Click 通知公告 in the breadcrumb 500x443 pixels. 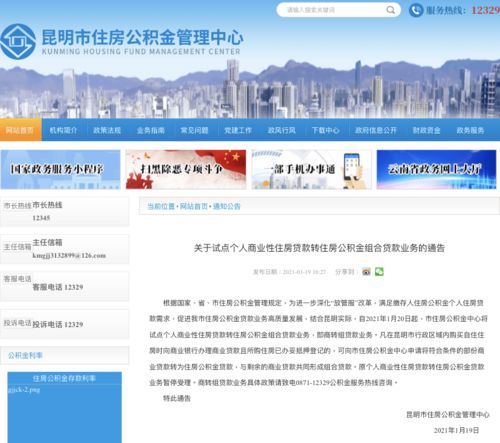point(227,206)
